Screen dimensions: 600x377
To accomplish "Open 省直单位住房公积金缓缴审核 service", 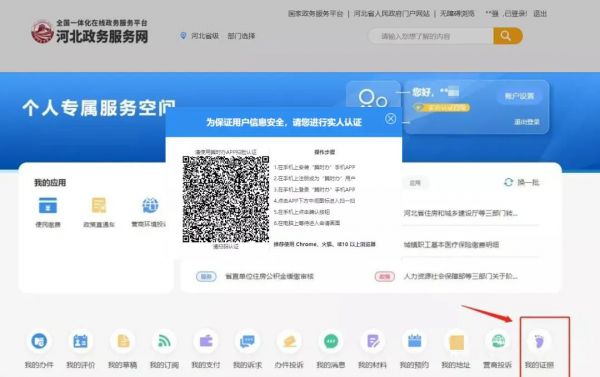I will tap(269, 276).
